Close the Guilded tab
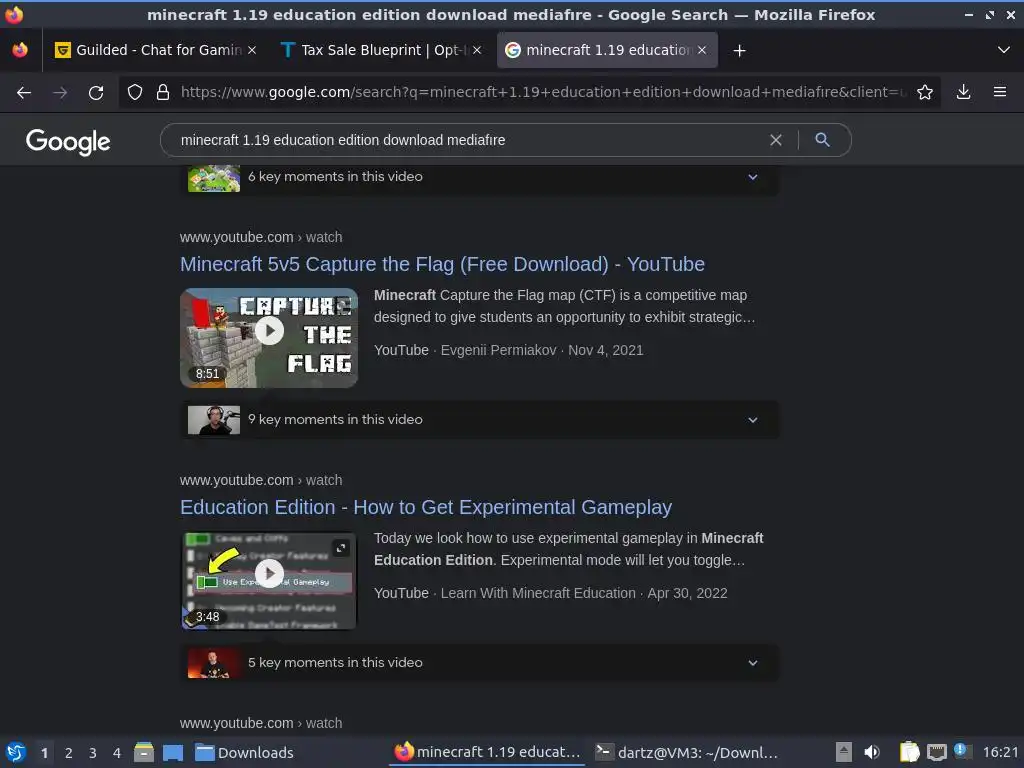 coord(252,50)
